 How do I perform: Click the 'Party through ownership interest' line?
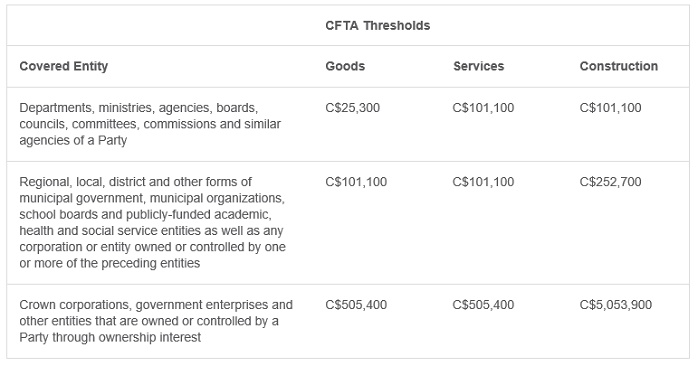tap(110, 338)
